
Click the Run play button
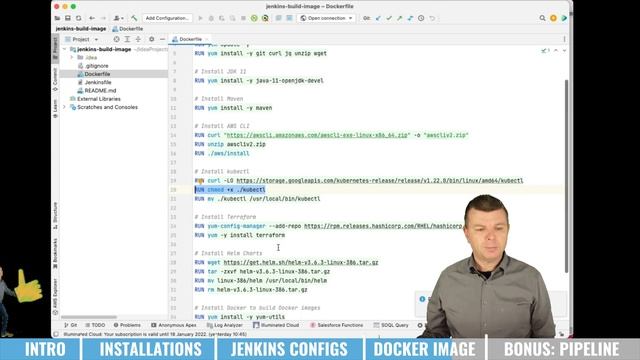200,18
